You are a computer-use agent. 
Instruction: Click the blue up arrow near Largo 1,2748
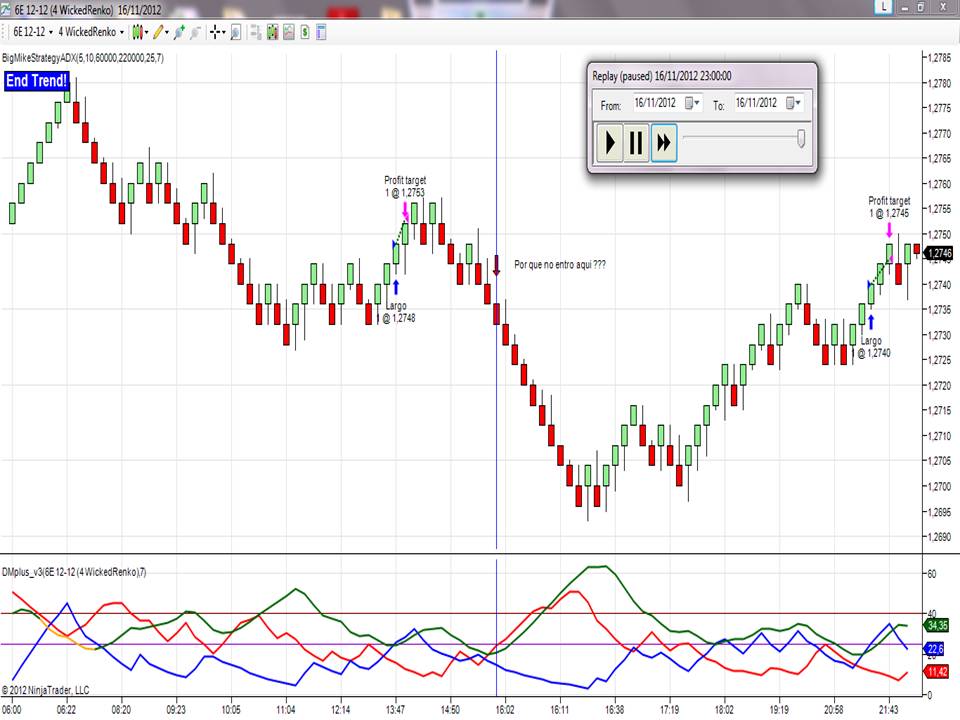[x=396, y=287]
